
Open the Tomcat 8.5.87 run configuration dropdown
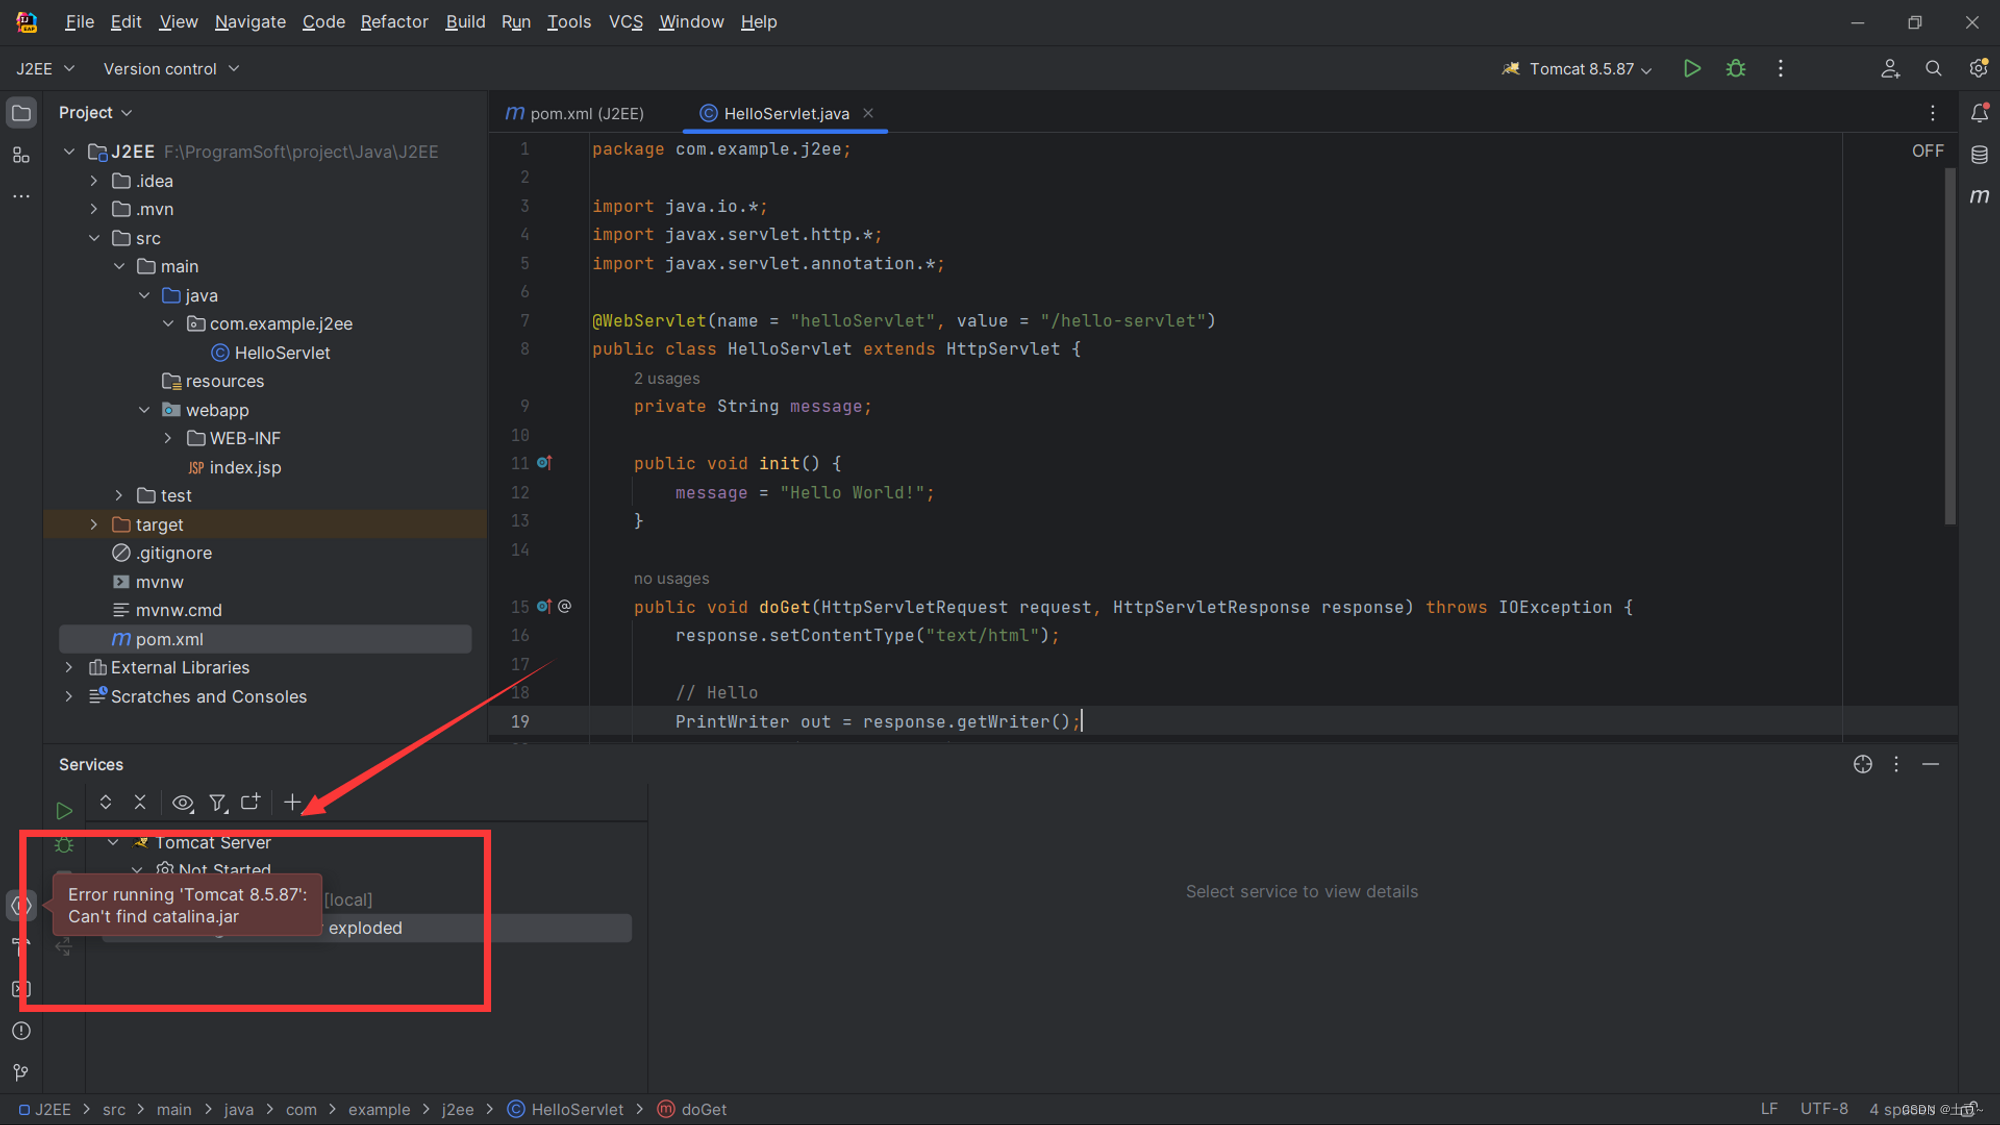1580,69
